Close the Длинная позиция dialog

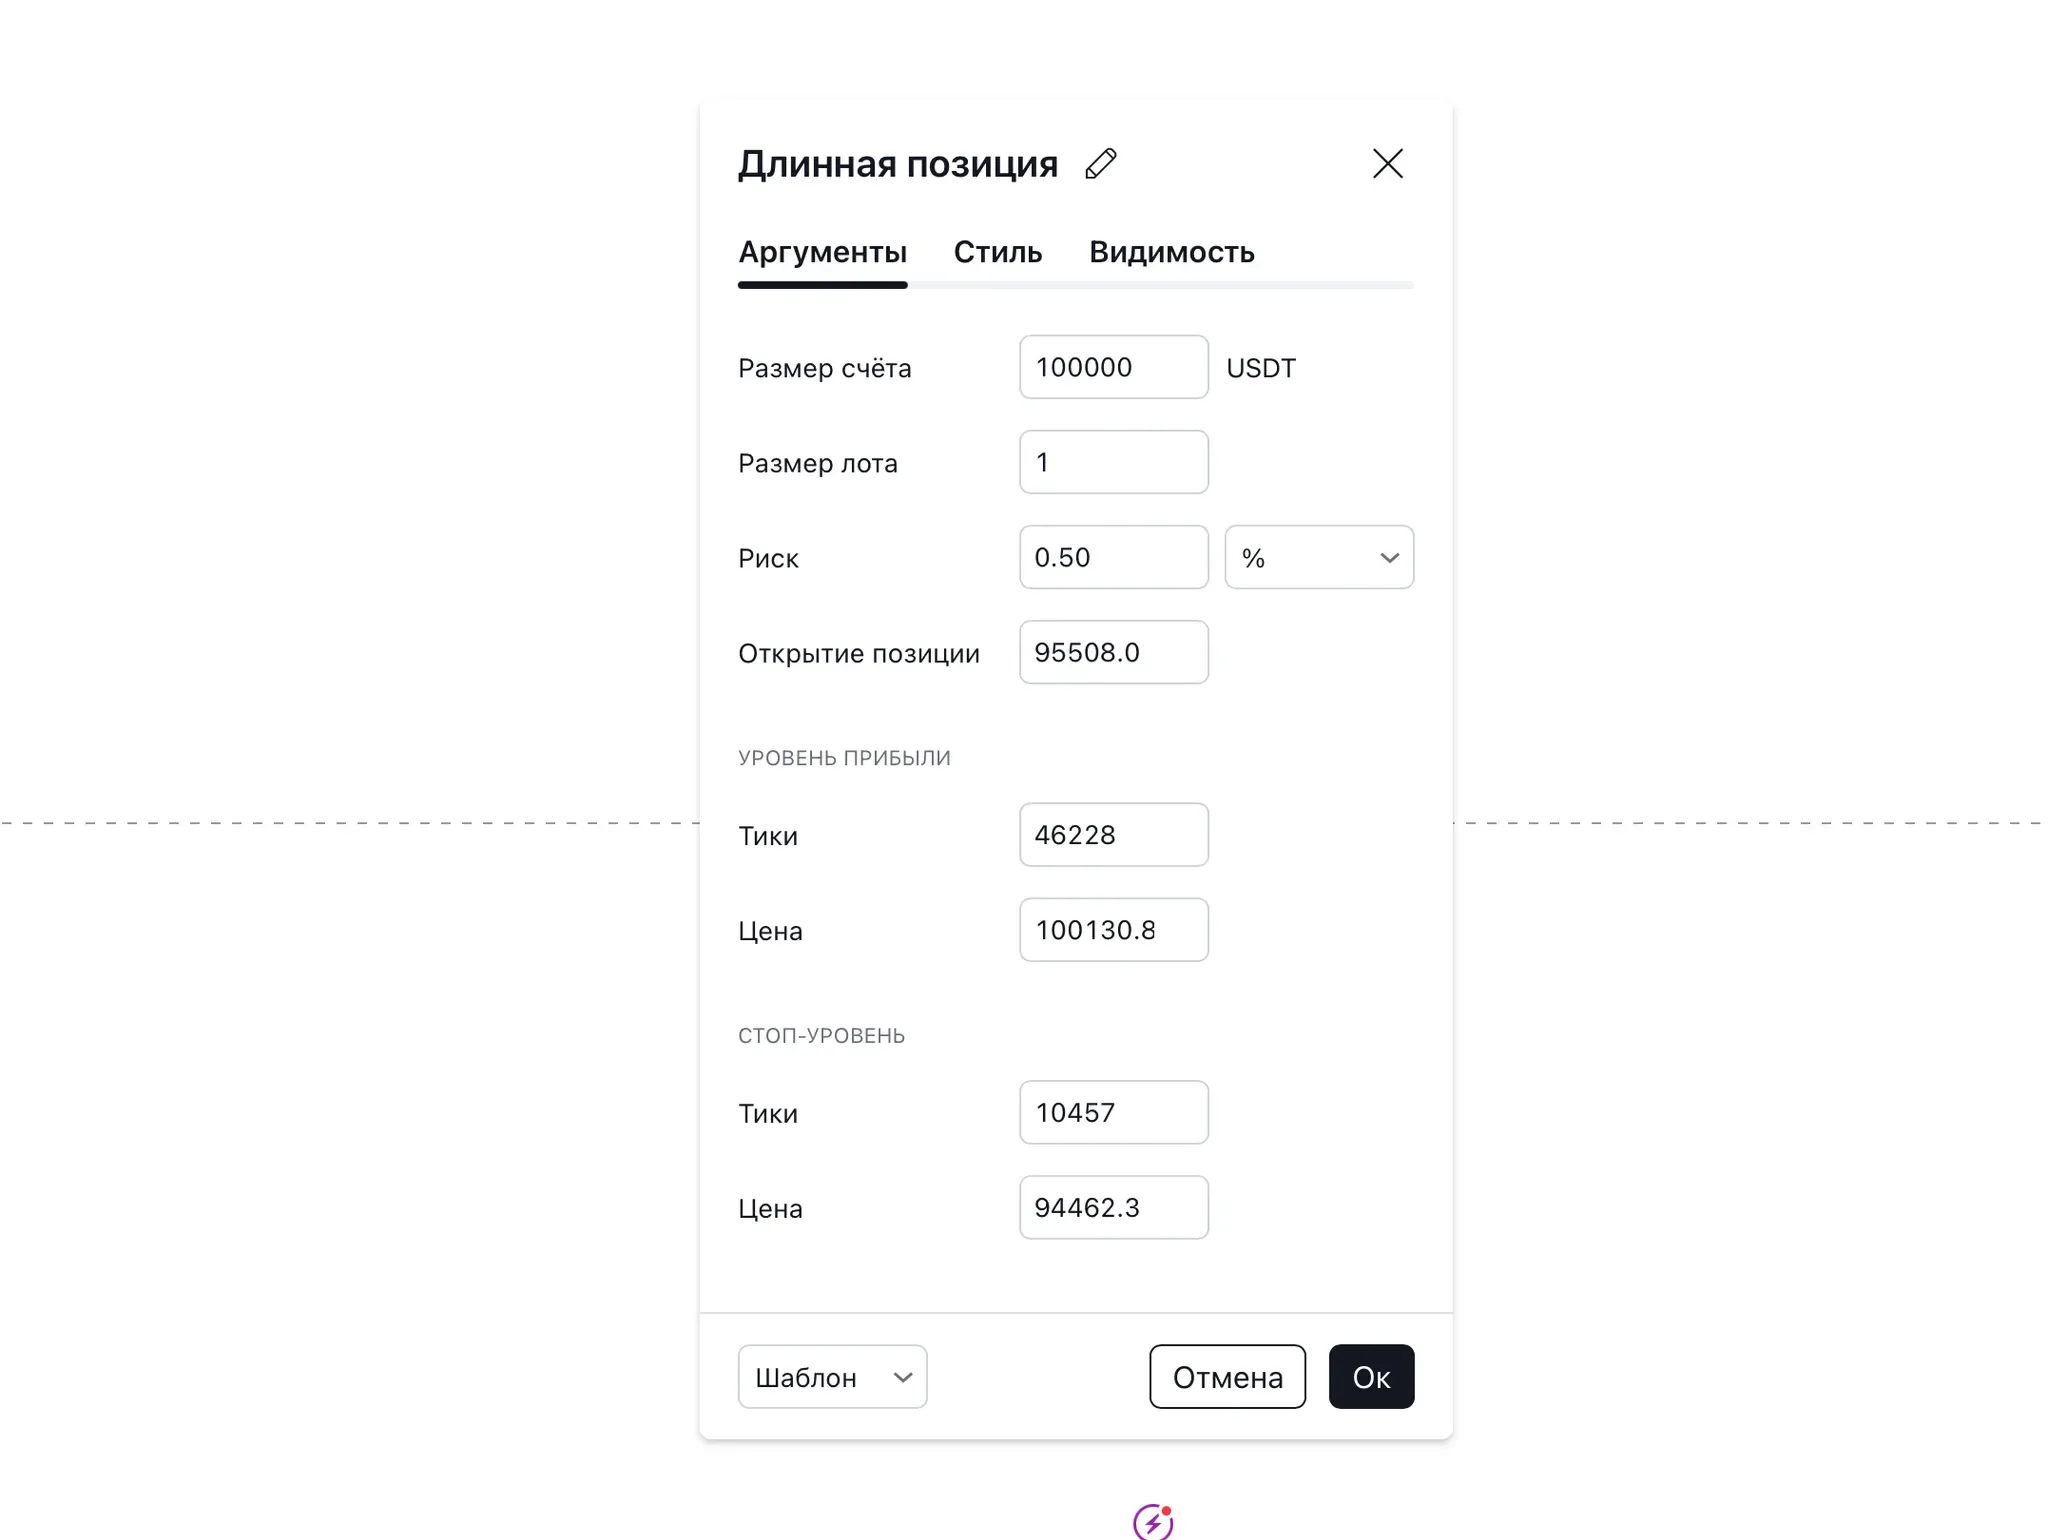(1387, 164)
